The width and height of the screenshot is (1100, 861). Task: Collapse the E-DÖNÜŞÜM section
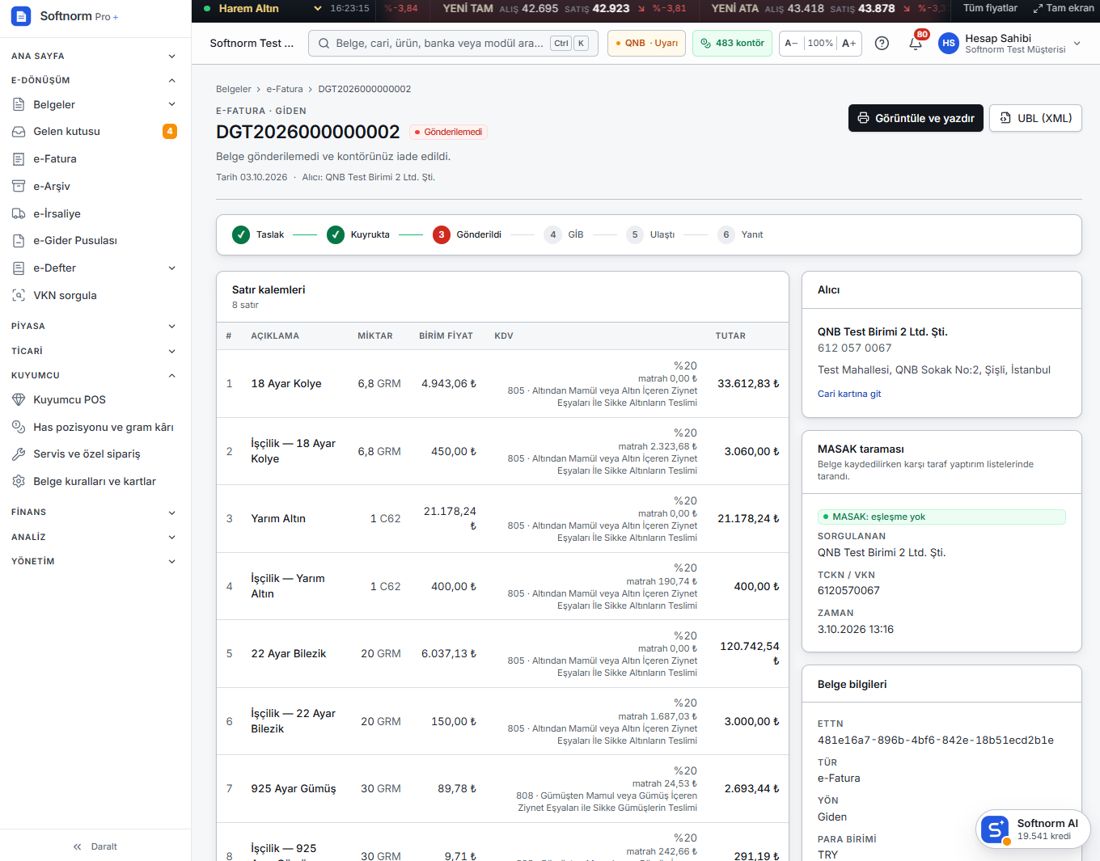pos(94,80)
